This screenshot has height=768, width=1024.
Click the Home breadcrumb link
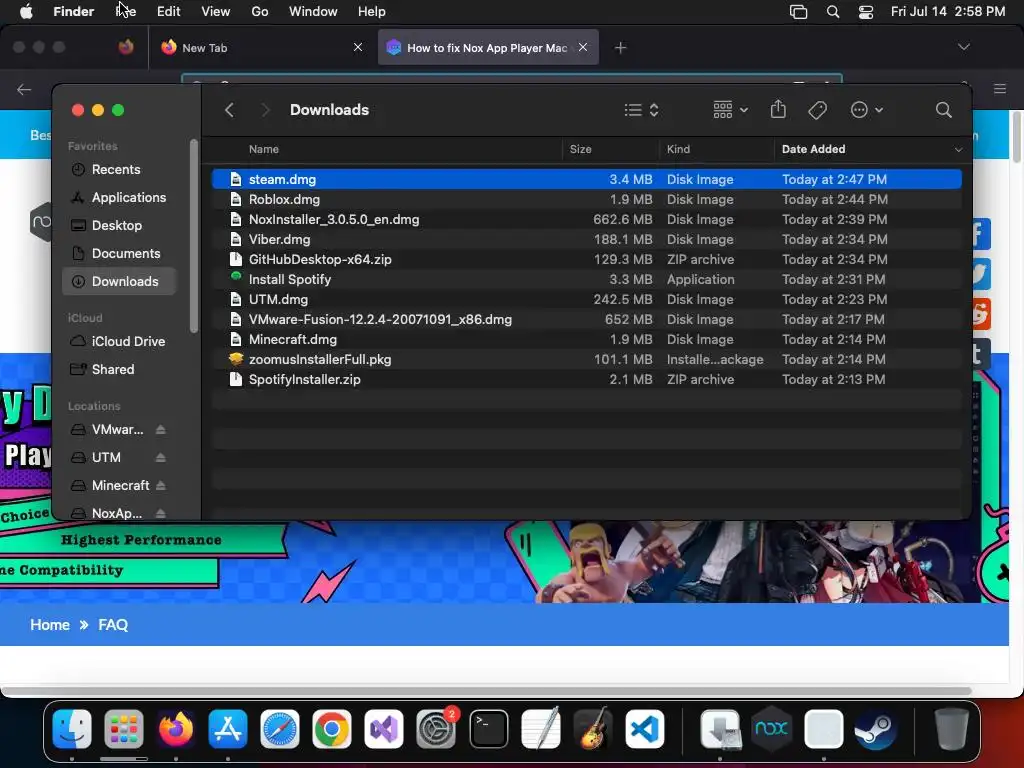50,625
